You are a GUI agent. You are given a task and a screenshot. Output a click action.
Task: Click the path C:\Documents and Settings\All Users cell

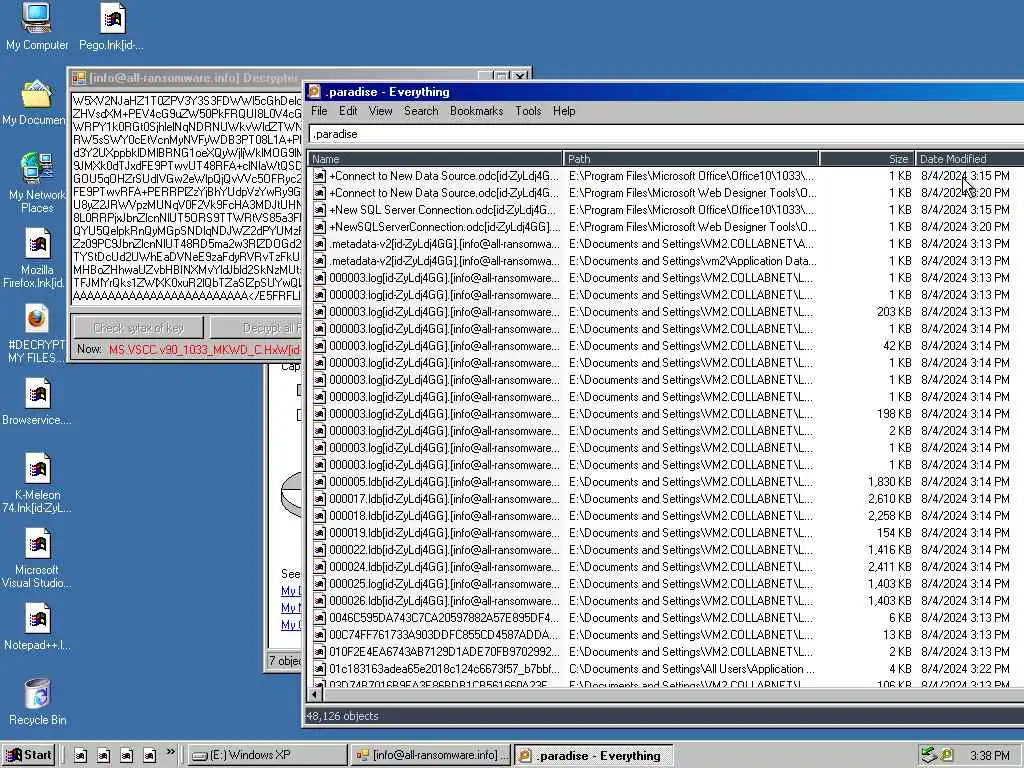[692, 669]
